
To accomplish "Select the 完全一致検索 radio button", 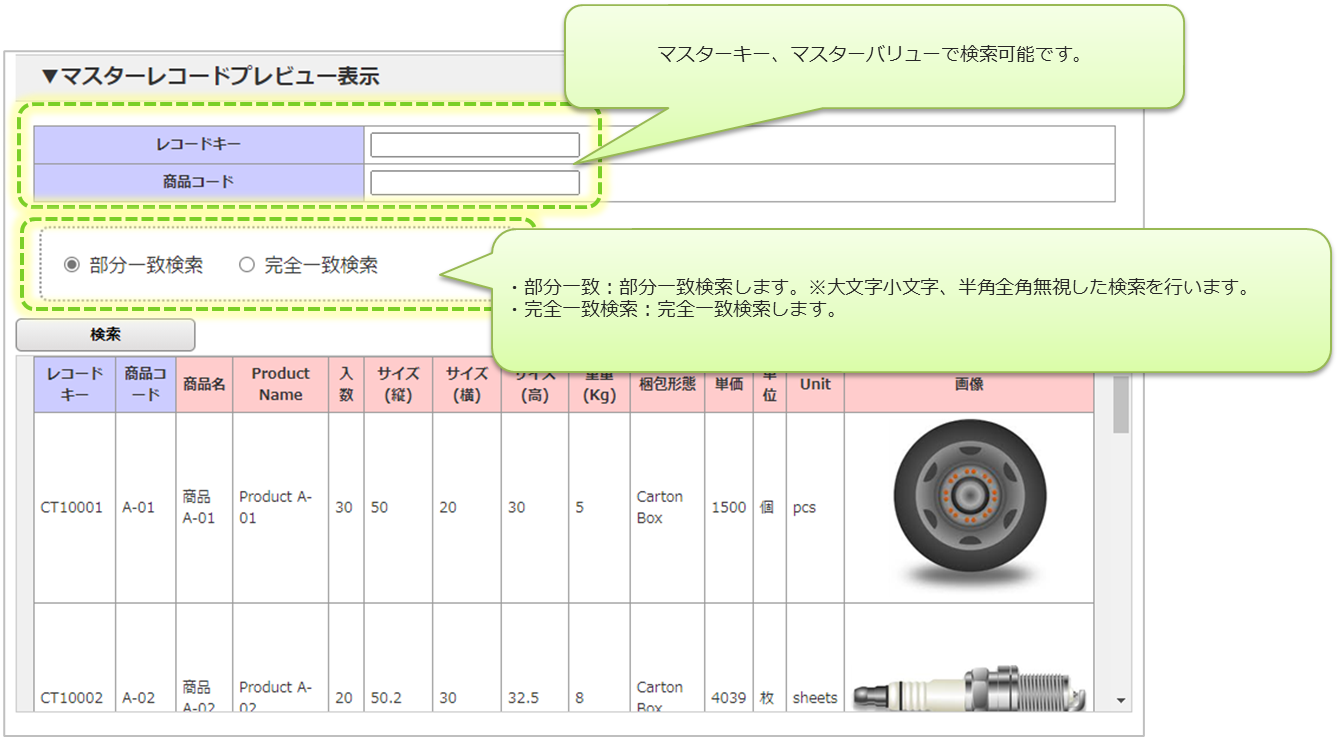I will 247,265.
